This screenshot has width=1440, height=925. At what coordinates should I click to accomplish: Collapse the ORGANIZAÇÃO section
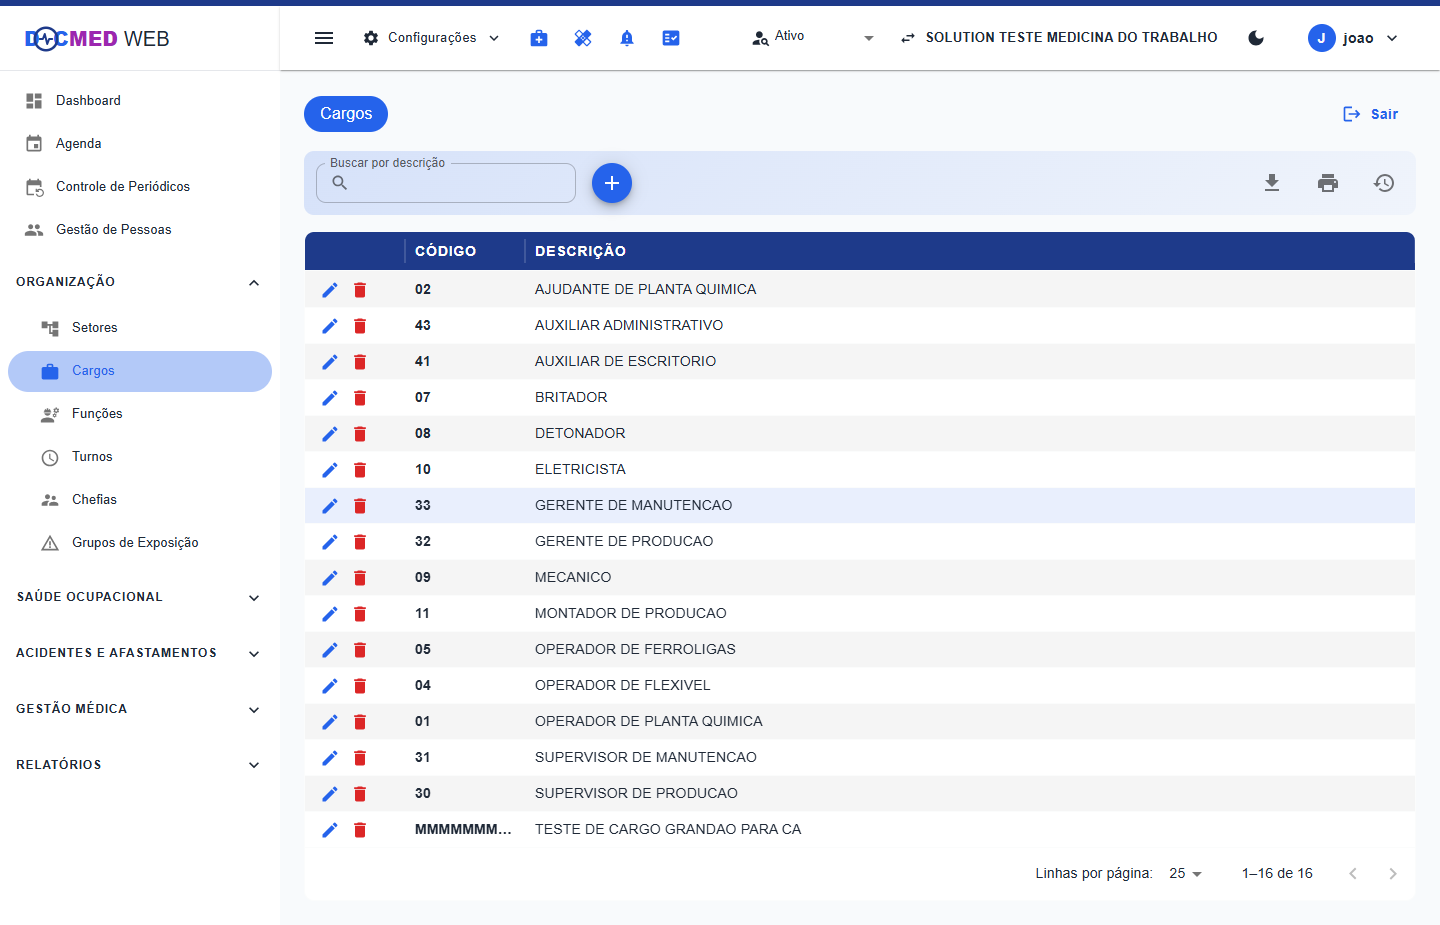pos(140,282)
